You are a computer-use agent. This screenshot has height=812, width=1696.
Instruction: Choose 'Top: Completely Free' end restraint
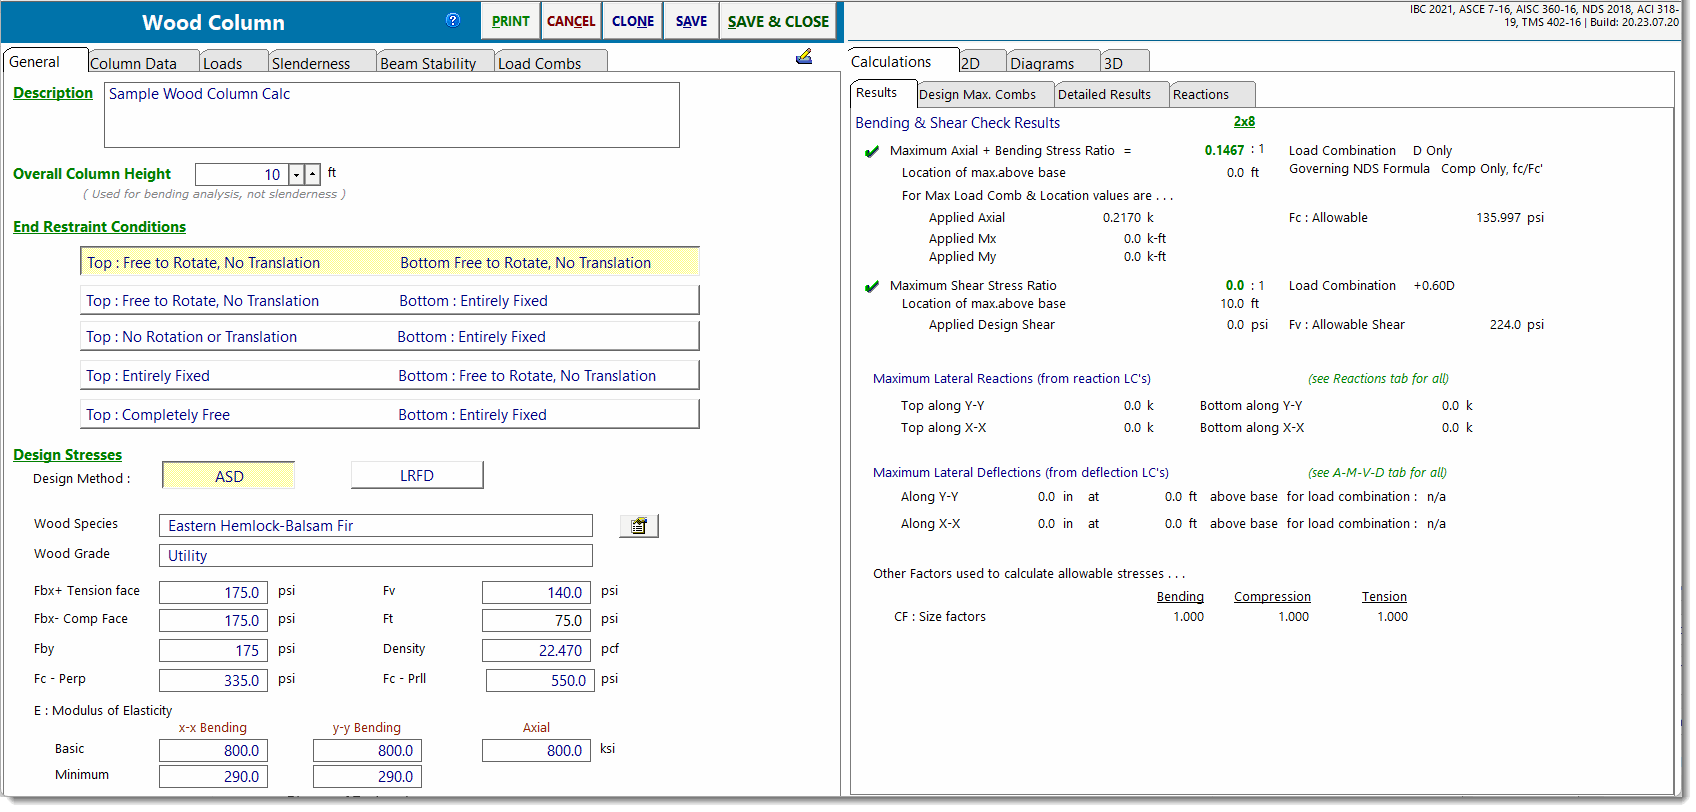coord(390,414)
